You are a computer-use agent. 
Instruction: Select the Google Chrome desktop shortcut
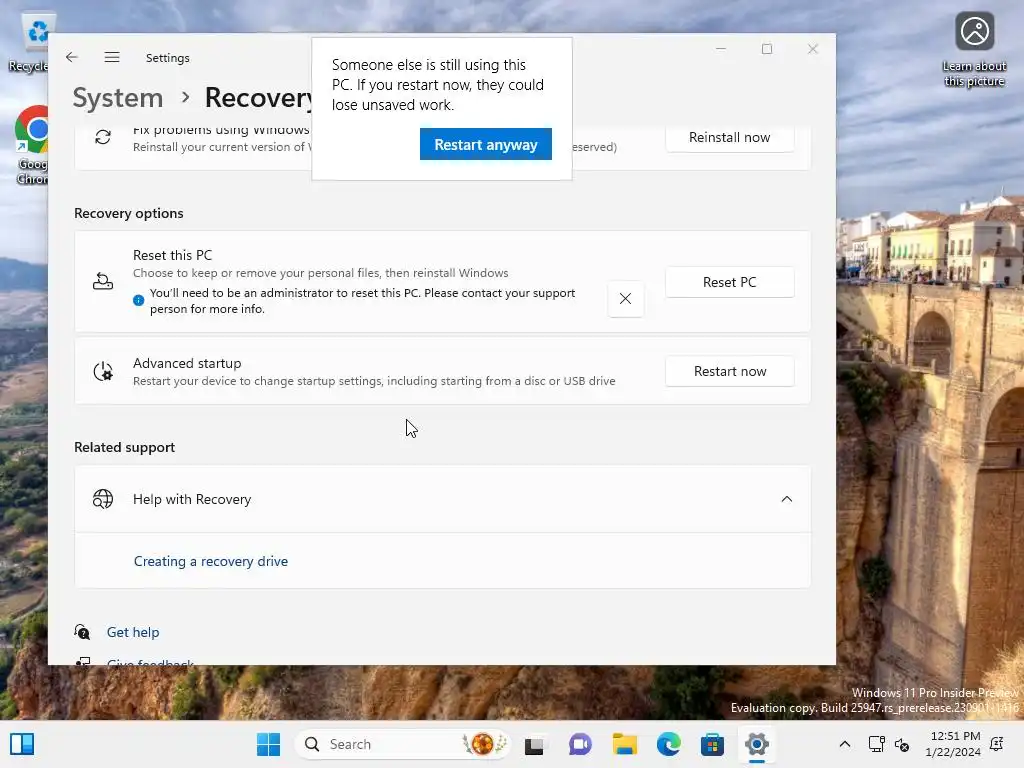click(31, 145)
